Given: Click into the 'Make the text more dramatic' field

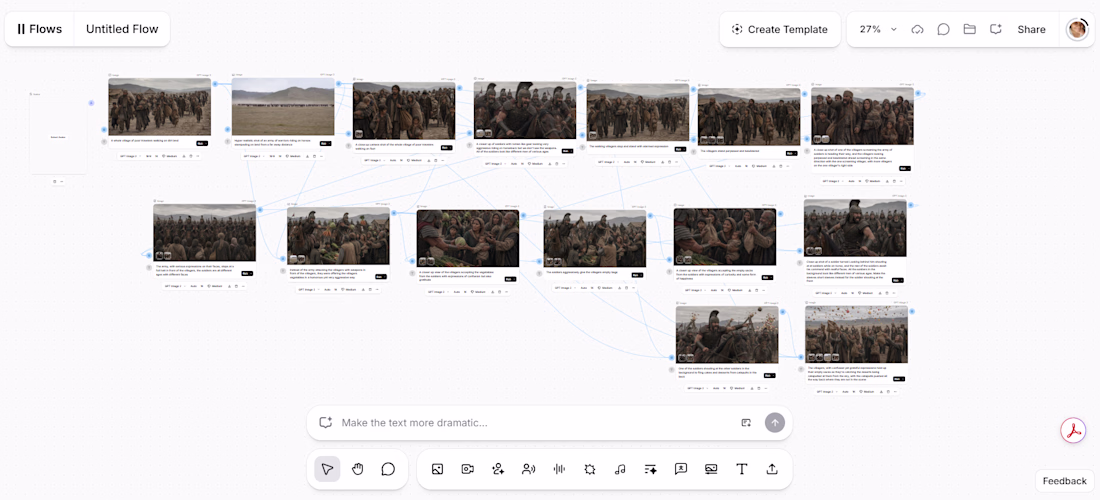Looking at the screenshot, I should pyautogui.click(x=537, y=423).
